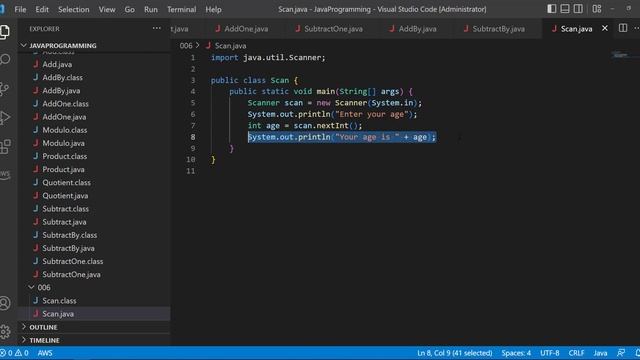Open the Help menu
640x360 pixels.
point(213,9)
